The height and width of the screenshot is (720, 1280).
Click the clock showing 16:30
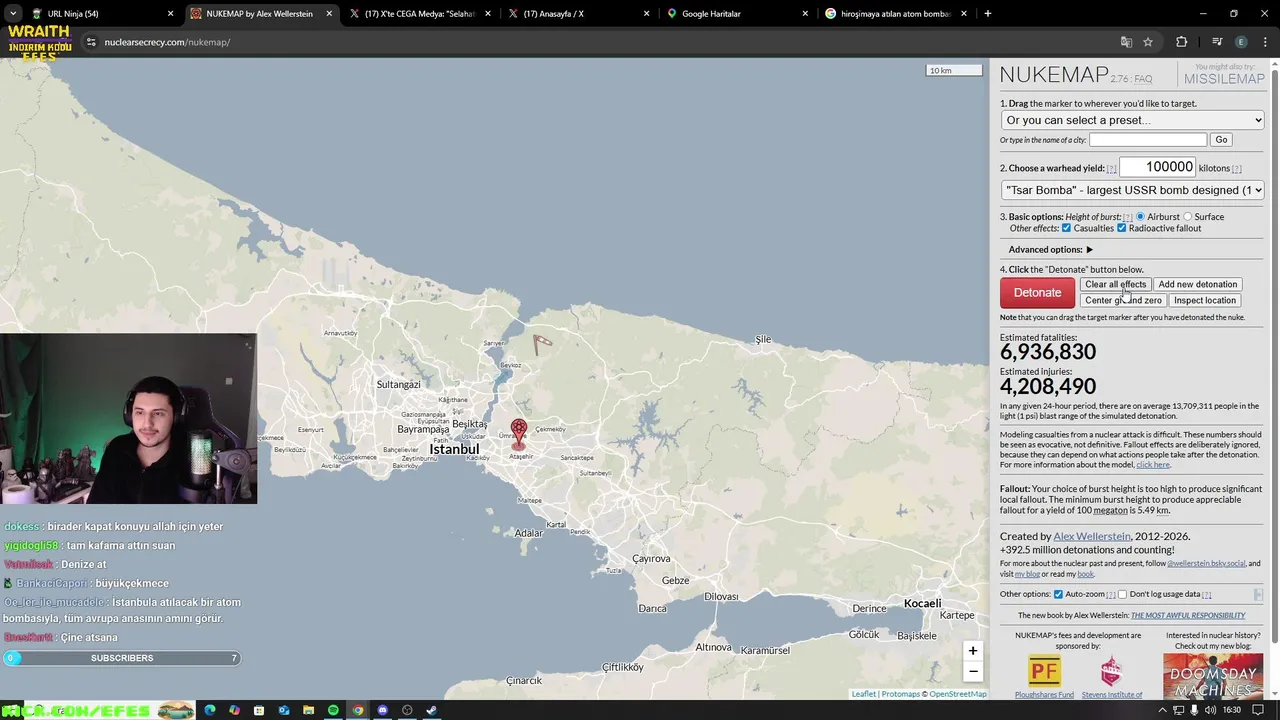coord(1232,710)
